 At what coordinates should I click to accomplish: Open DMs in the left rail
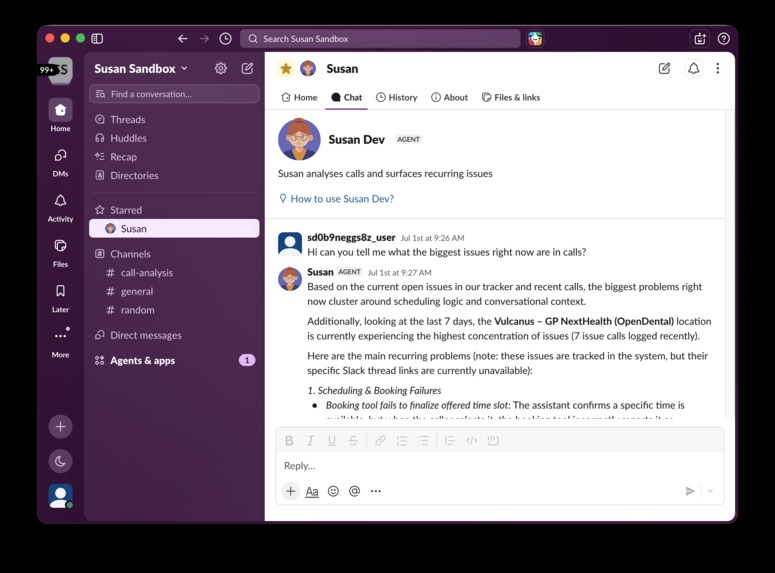[x=60, y=161]
